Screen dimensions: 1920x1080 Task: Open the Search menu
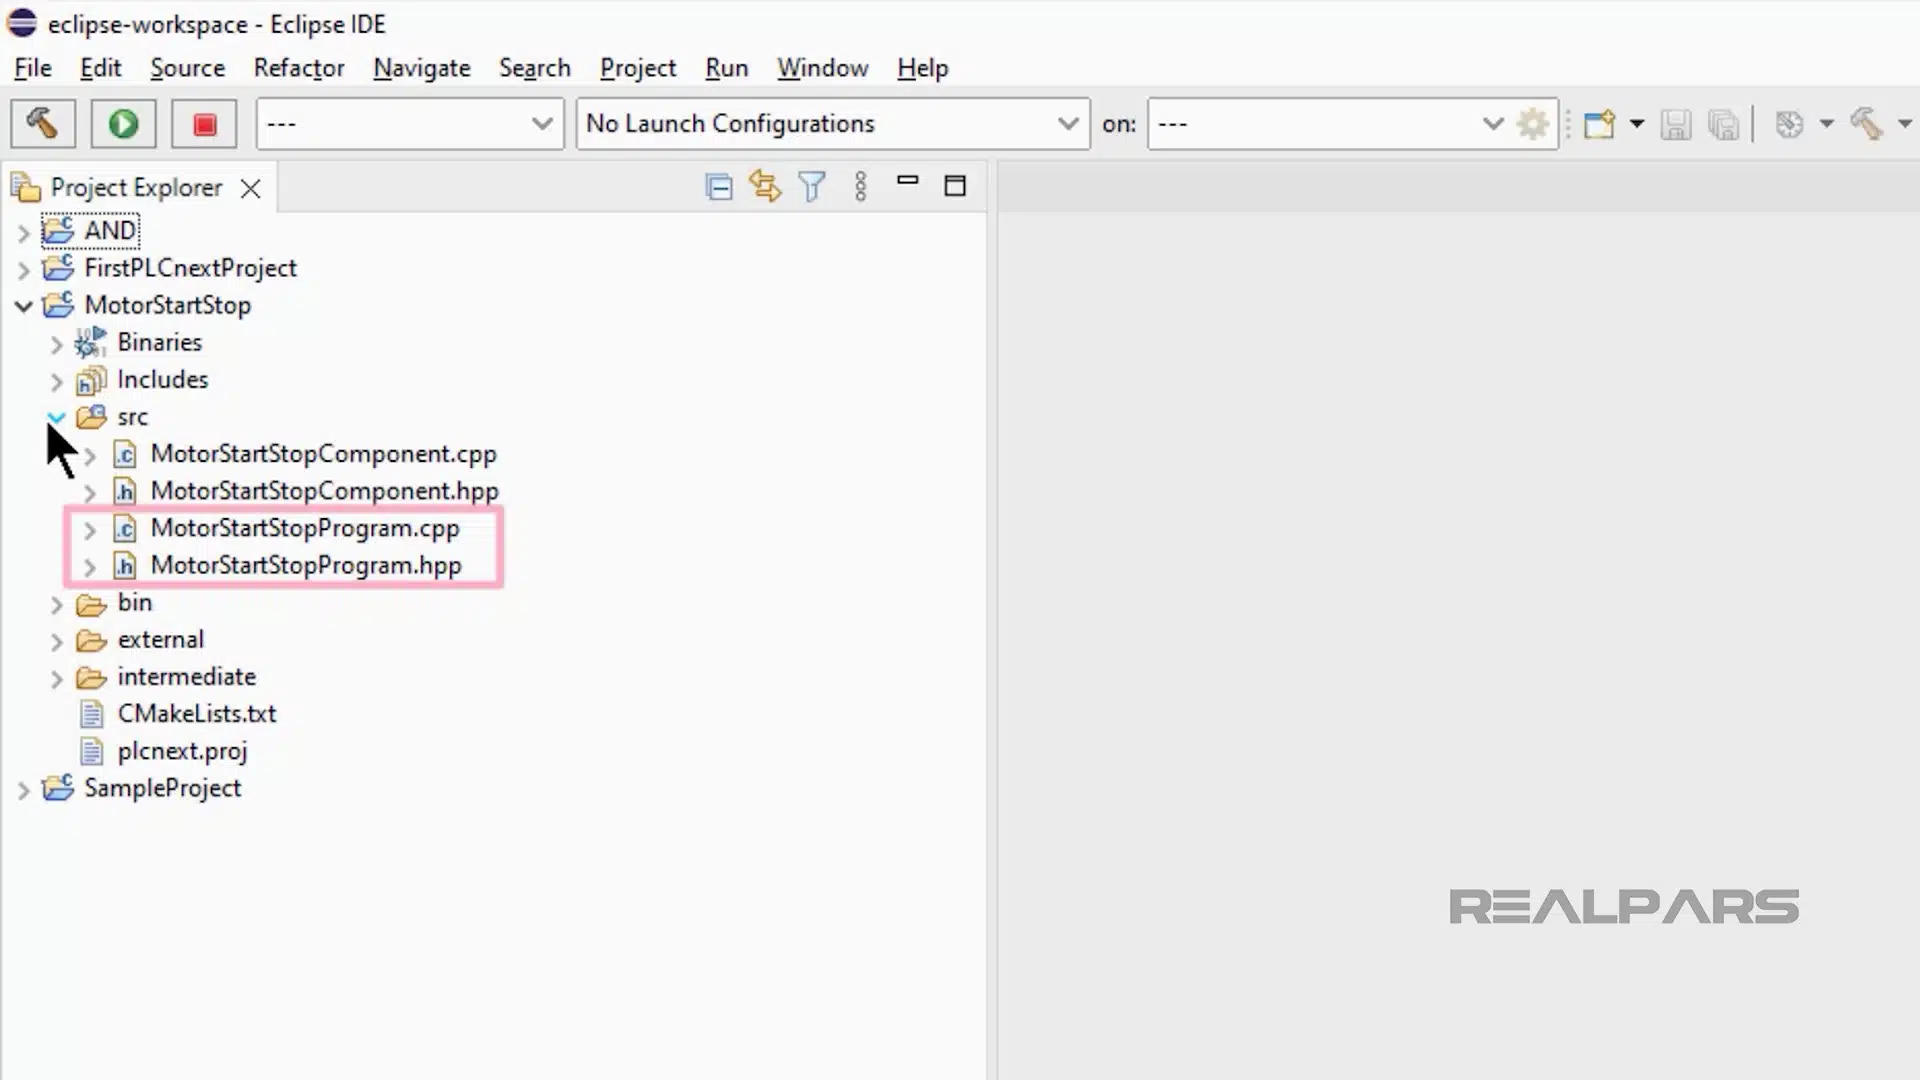[534, 68]
